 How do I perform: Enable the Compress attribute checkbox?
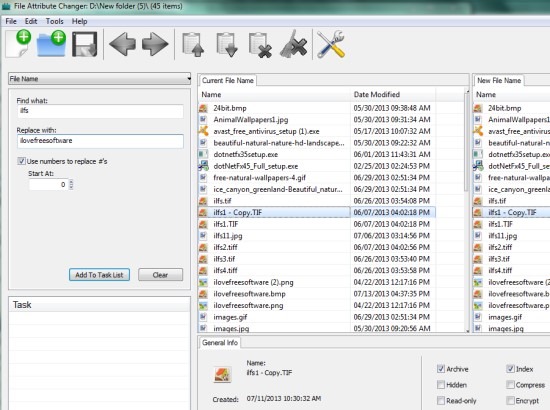(510, 384)
